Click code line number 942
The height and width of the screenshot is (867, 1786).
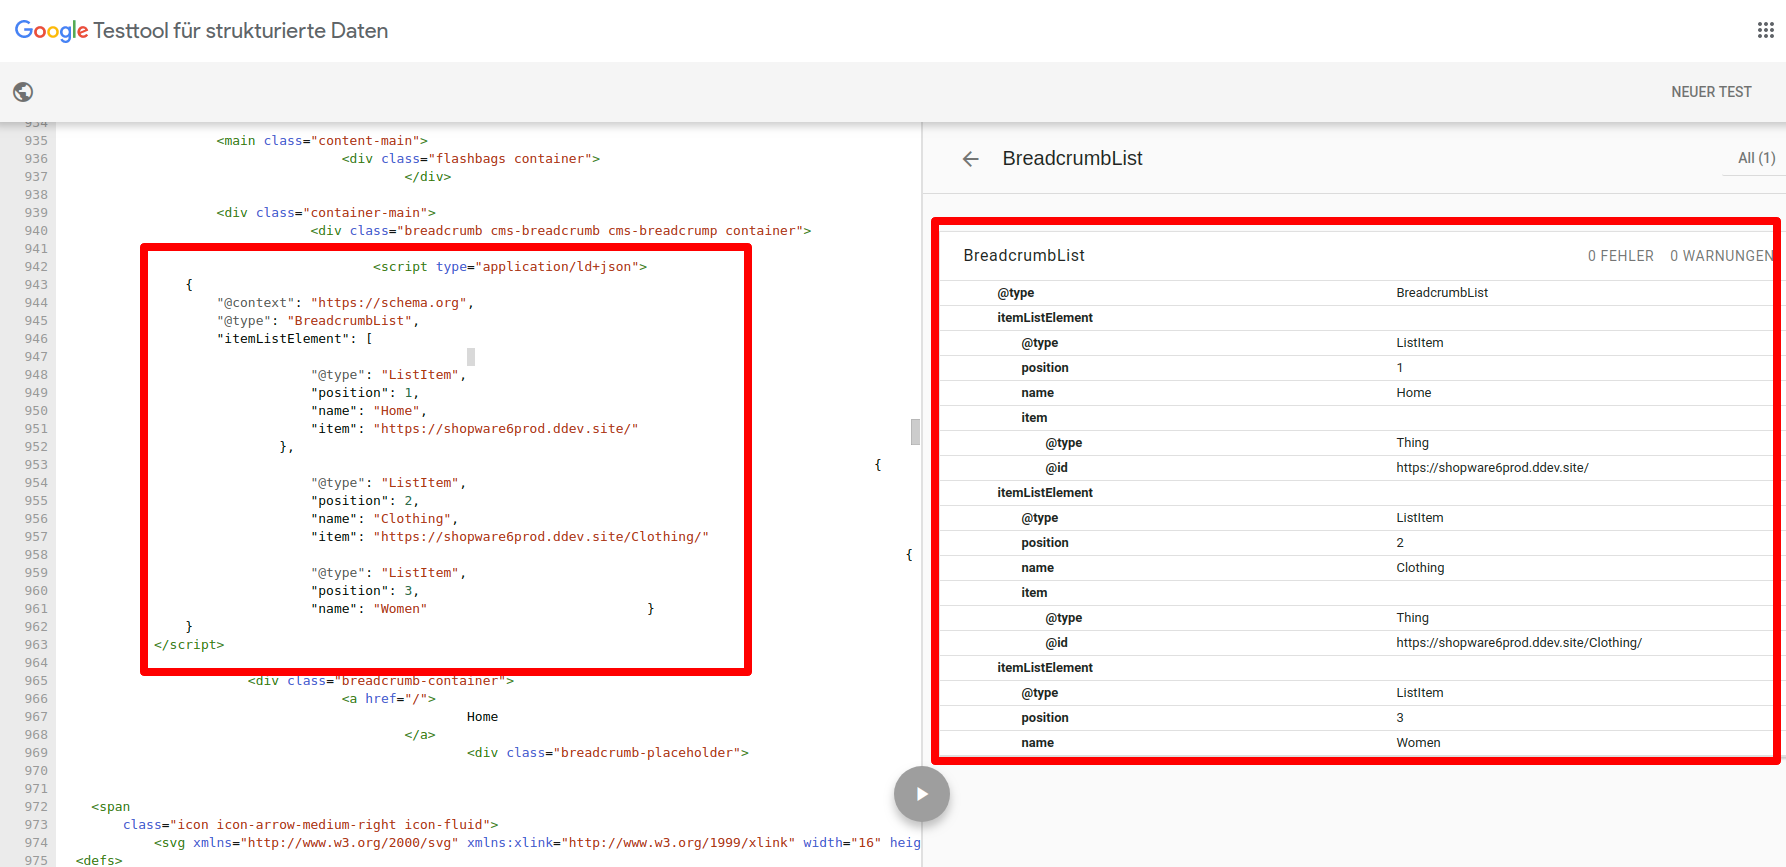point(36,267)
